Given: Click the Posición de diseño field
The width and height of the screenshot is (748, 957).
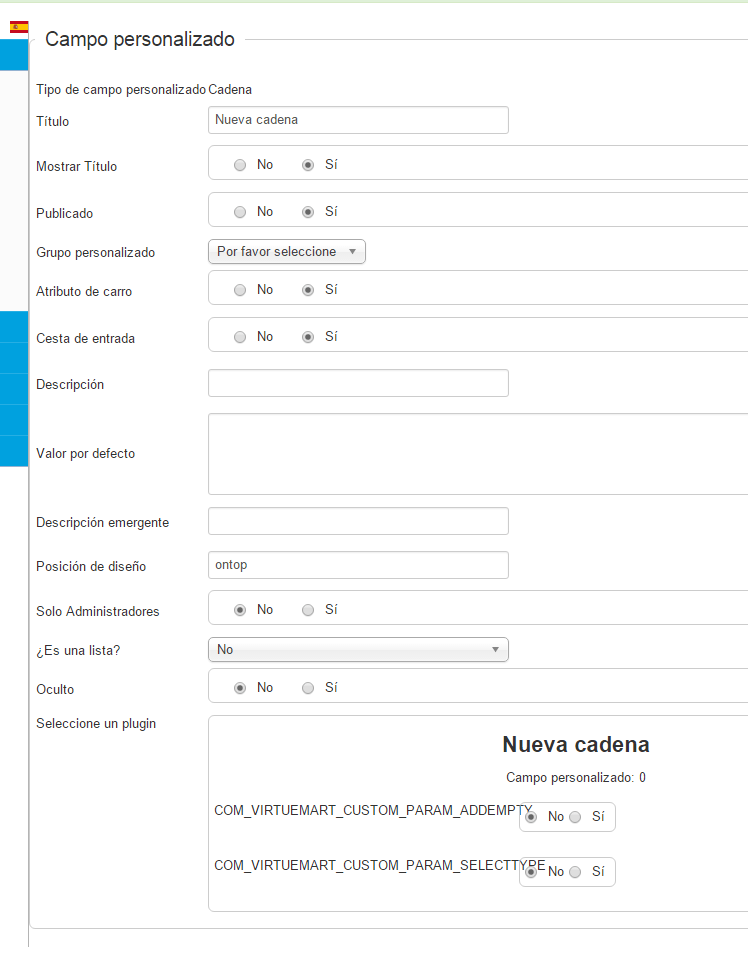Looking at the screenshot, I should pyautogui.click(x=358, y=565).
